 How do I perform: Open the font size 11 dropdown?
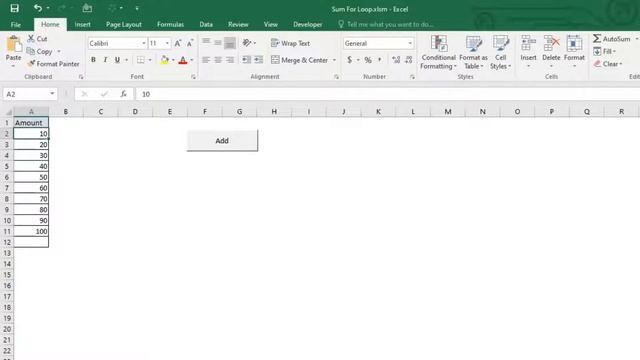(167, 43)
